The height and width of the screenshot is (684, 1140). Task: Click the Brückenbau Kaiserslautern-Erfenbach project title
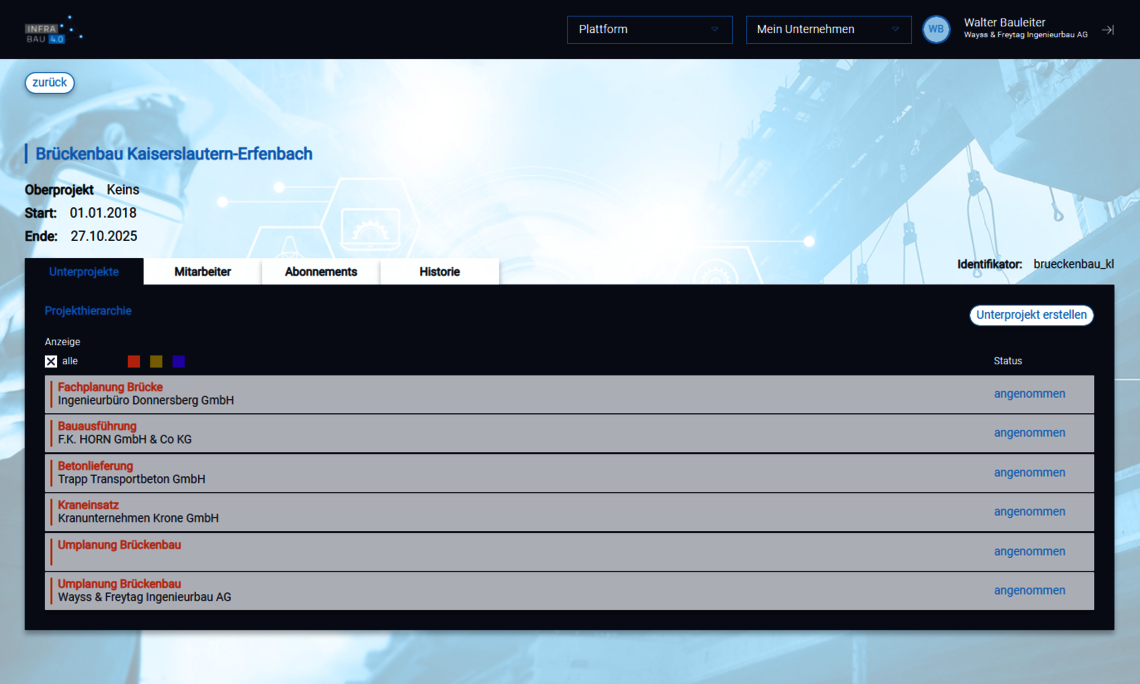point(174,154)
